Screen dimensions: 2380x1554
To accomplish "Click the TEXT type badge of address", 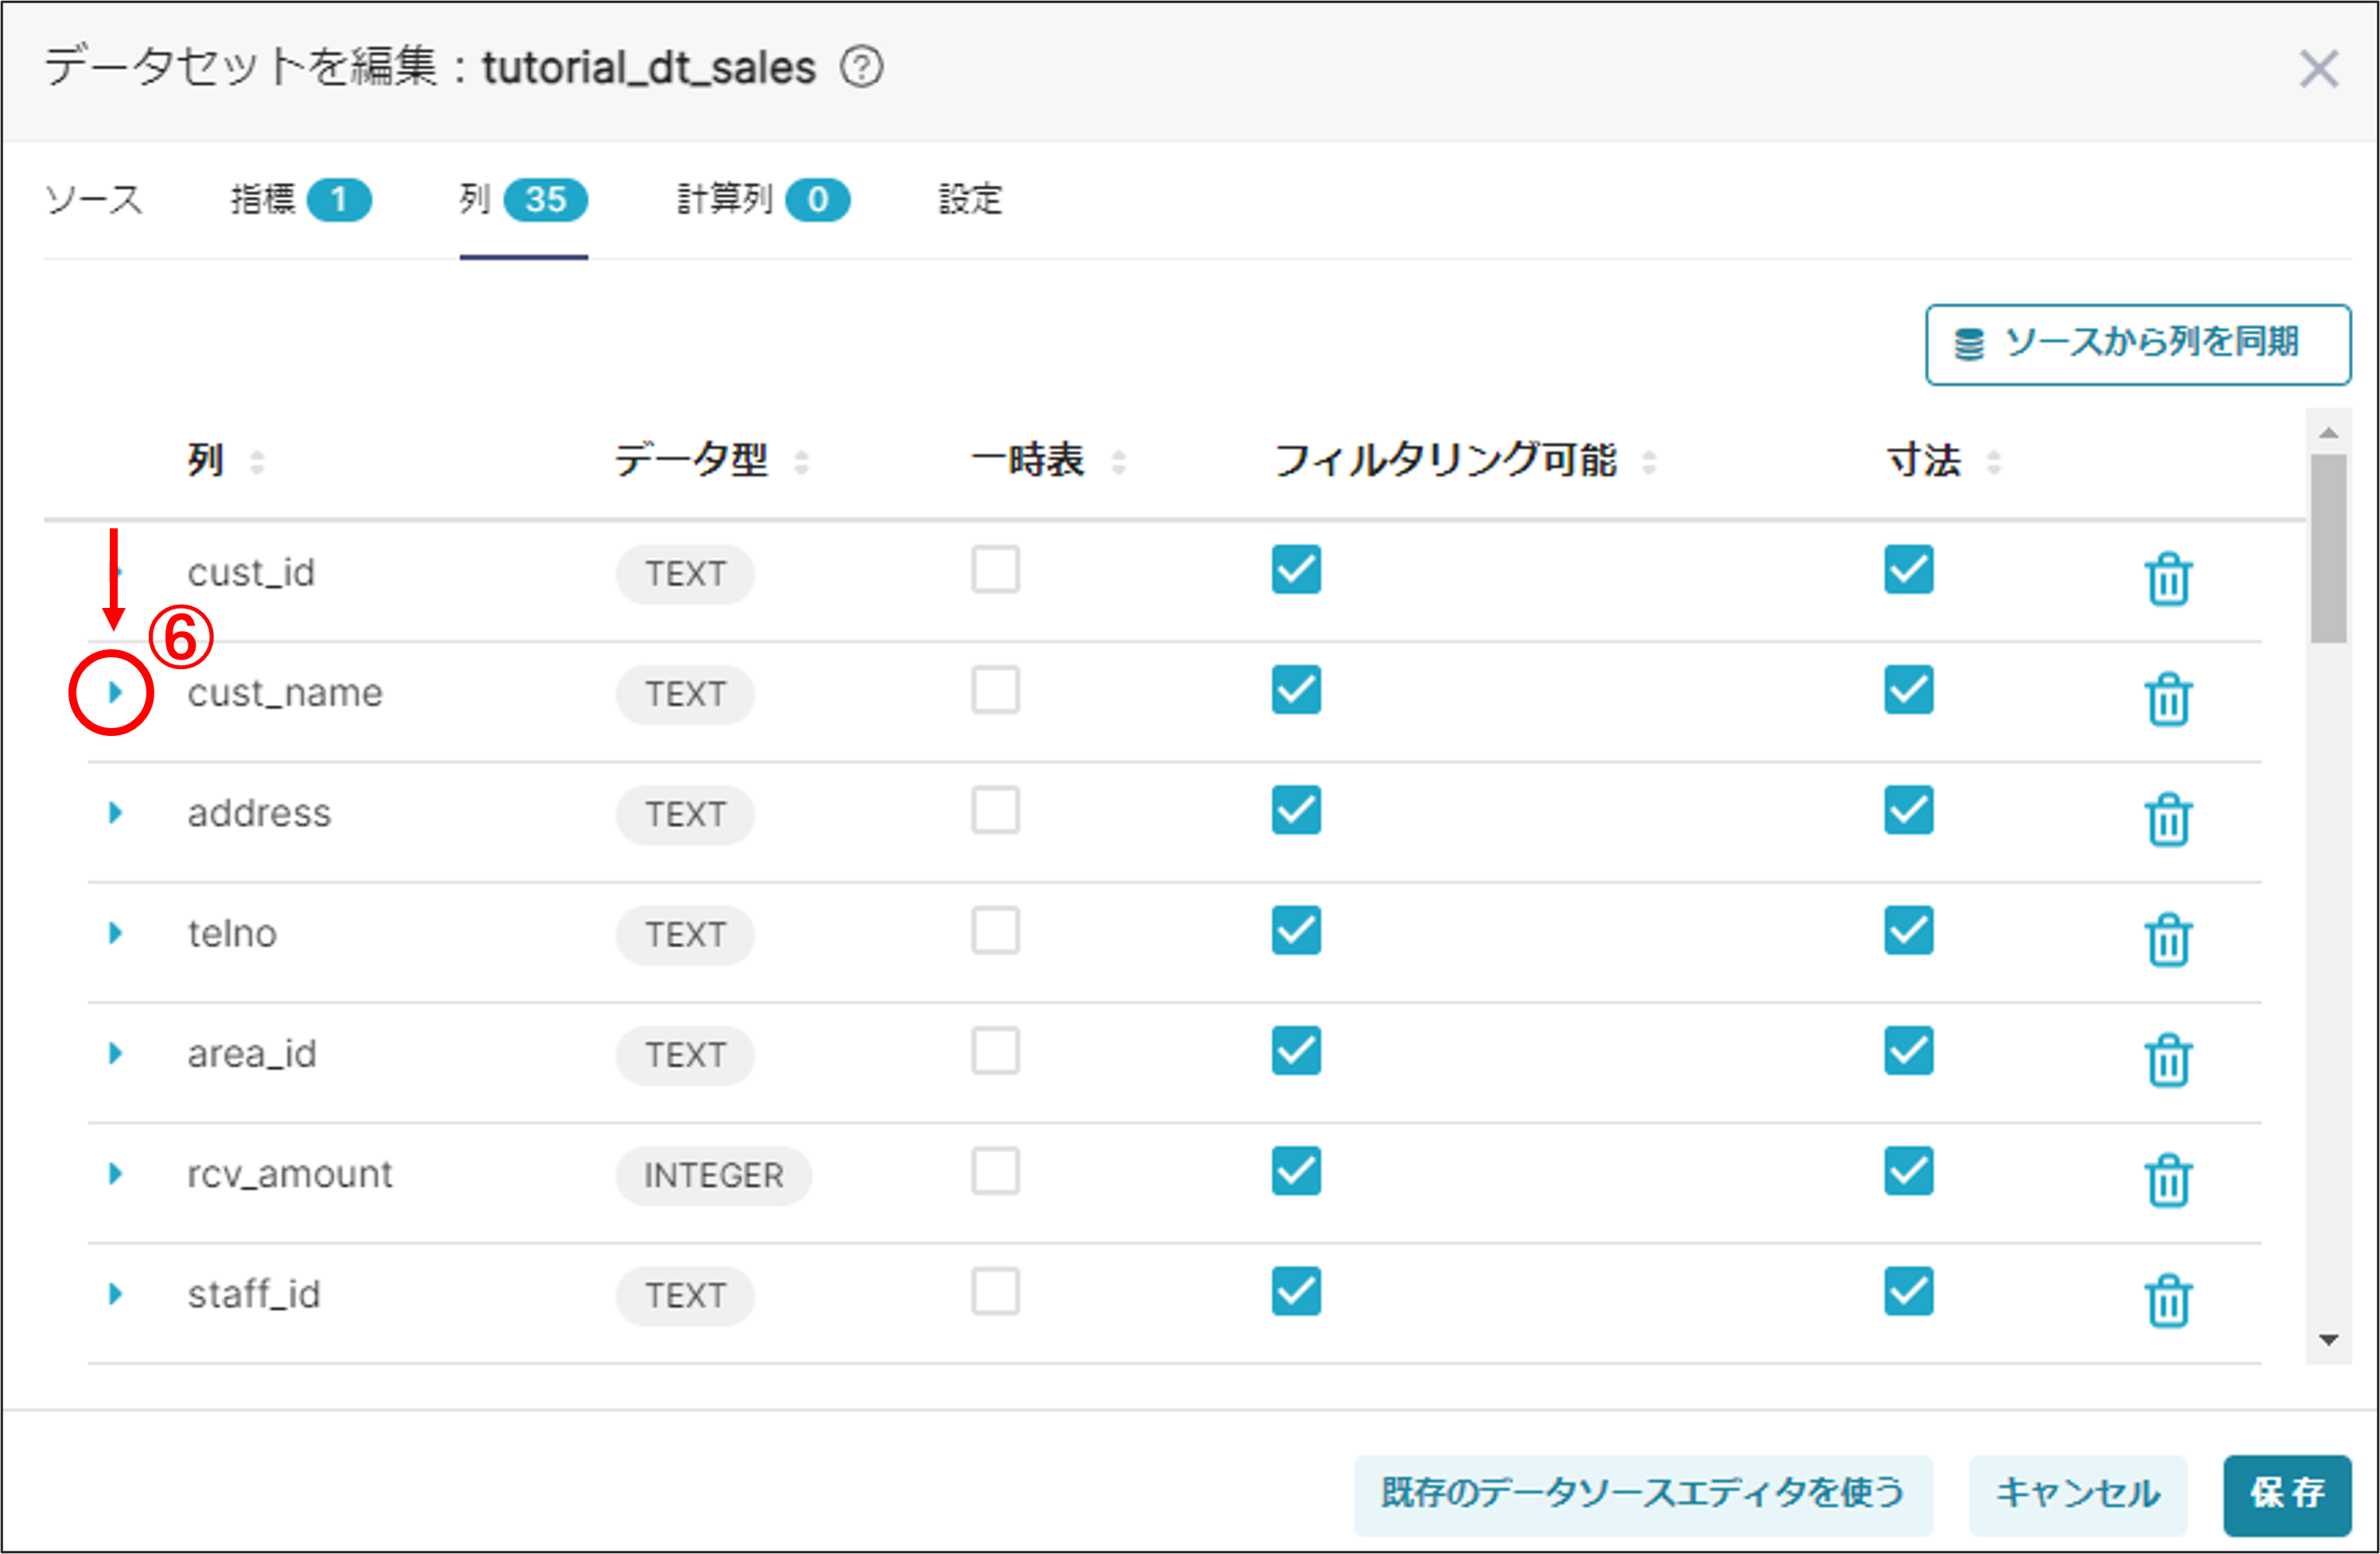I will pos(685,815).
